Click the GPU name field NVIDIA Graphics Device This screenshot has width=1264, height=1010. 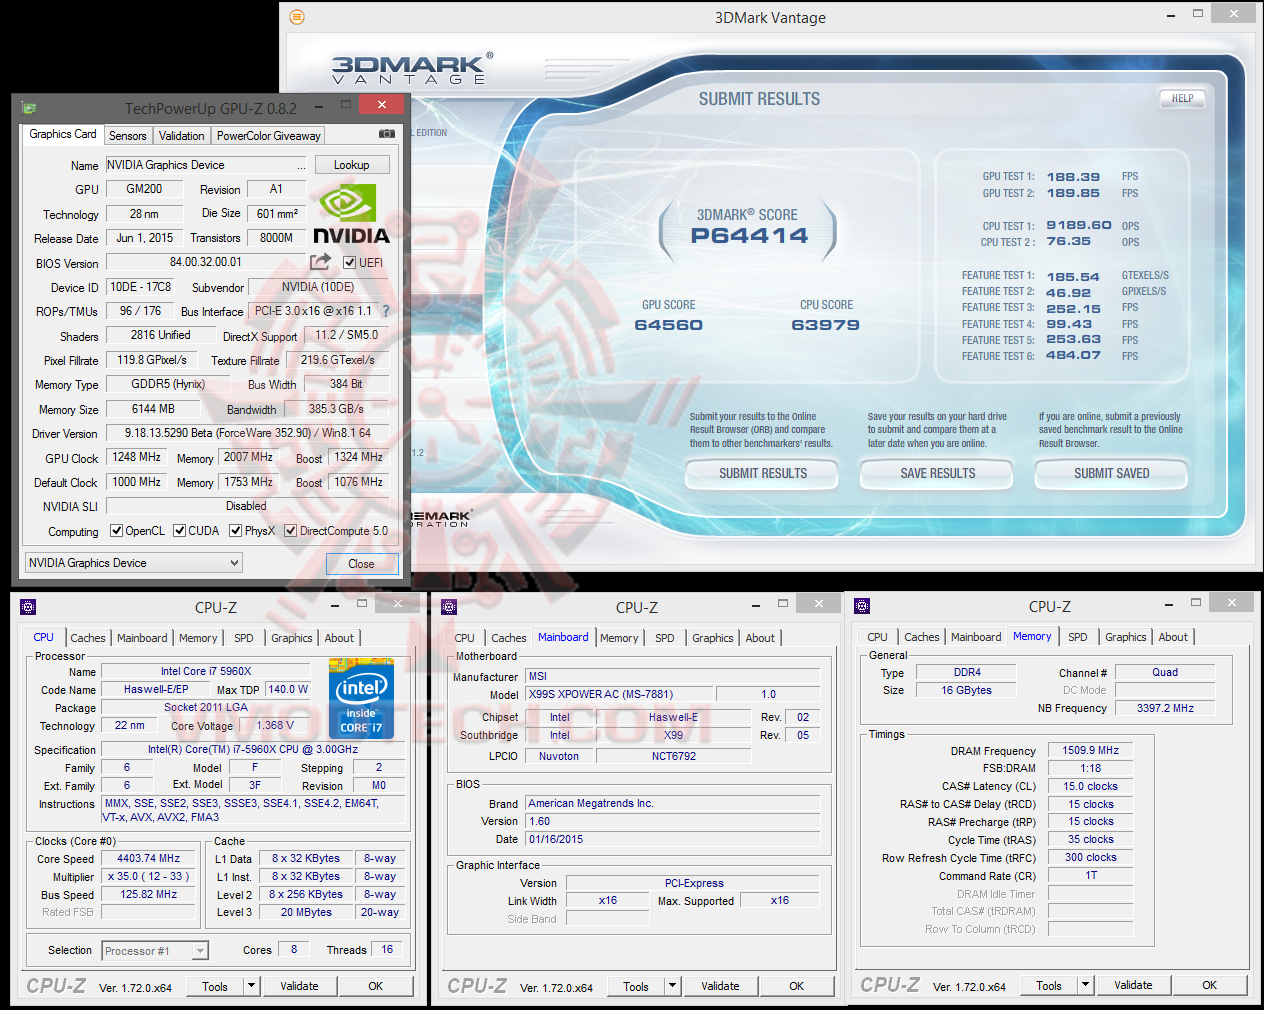[x=205, y=165]
